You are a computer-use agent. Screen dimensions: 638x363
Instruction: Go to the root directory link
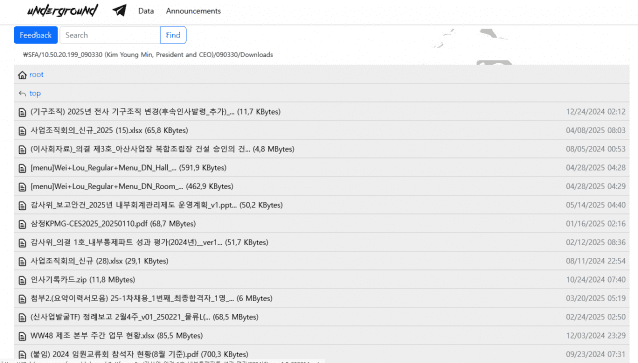(x=36, y=74)
